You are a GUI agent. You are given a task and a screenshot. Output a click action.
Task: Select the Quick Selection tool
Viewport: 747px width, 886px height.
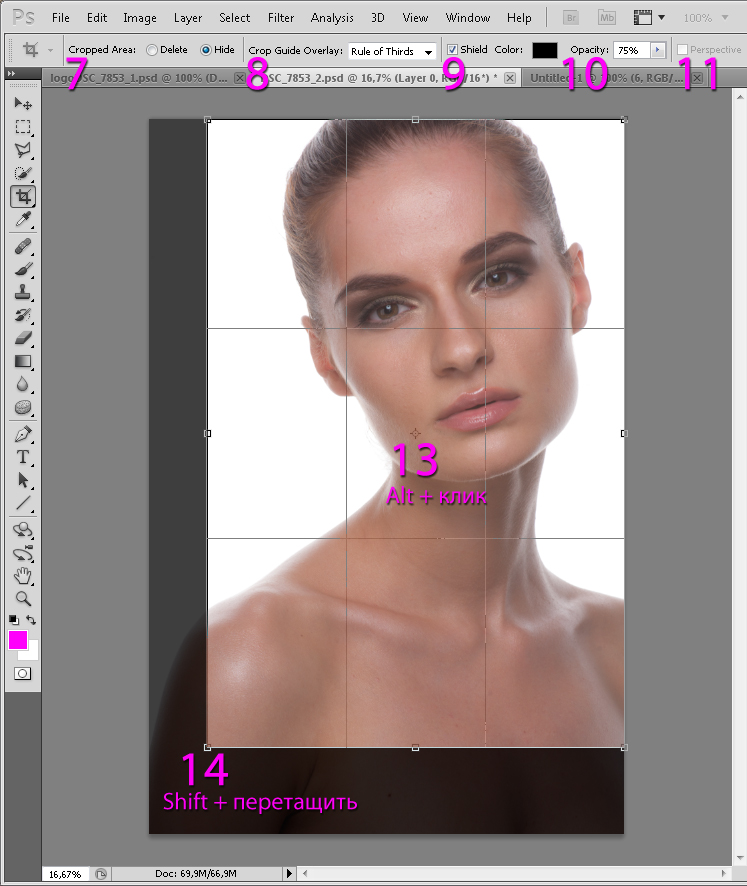tap(23, 173)
